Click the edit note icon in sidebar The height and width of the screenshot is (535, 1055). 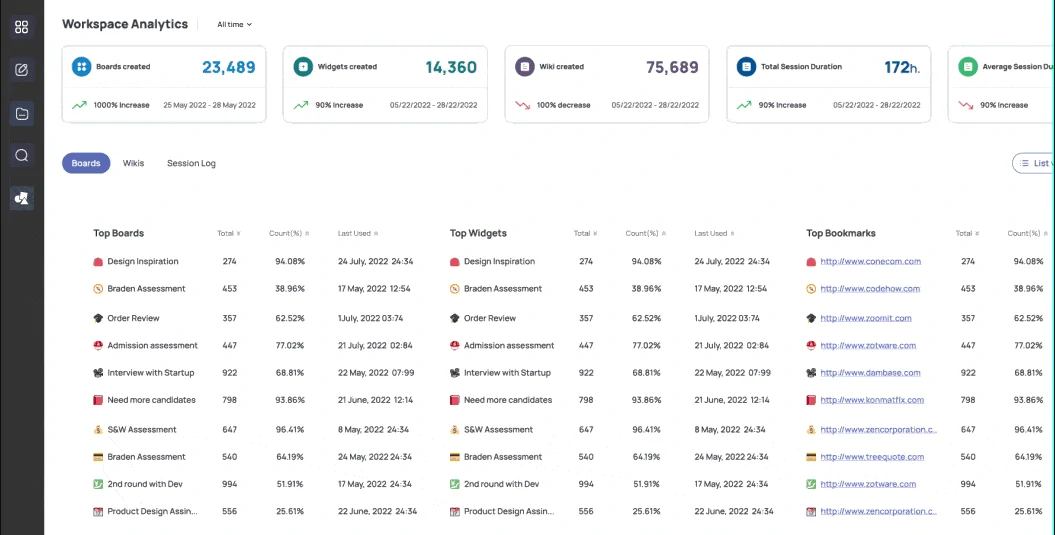tap(22, 69)
